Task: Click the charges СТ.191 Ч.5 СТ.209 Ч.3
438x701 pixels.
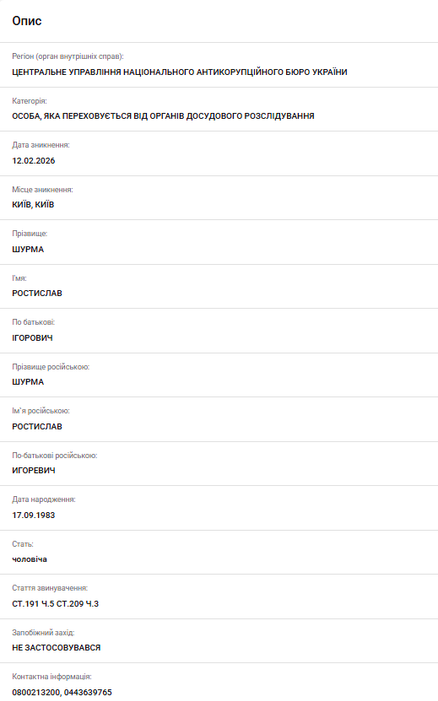Action: (55, 604)
